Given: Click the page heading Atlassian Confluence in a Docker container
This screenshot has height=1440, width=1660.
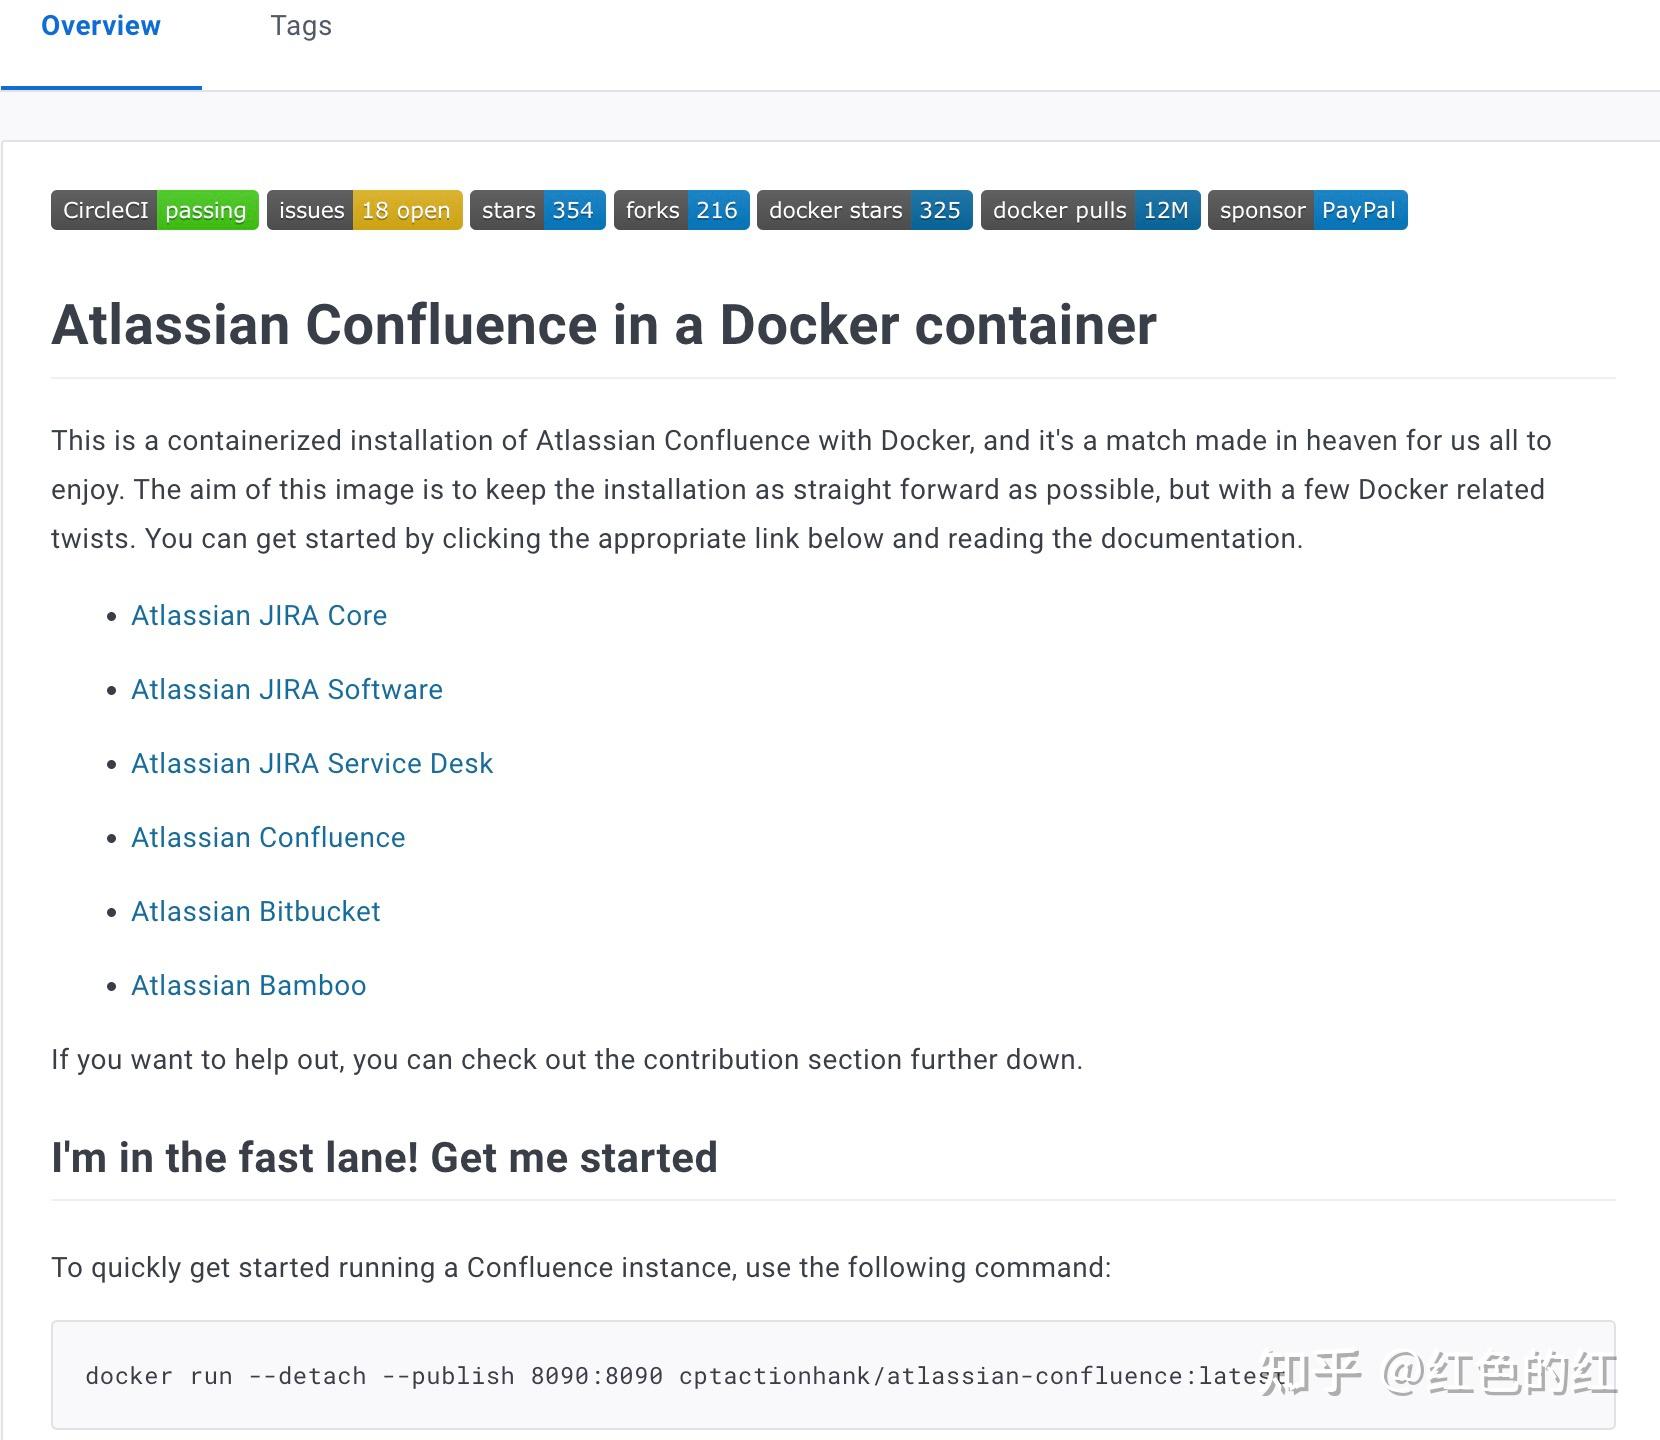Looking at the screenshot, I should (x=604, y=324).
